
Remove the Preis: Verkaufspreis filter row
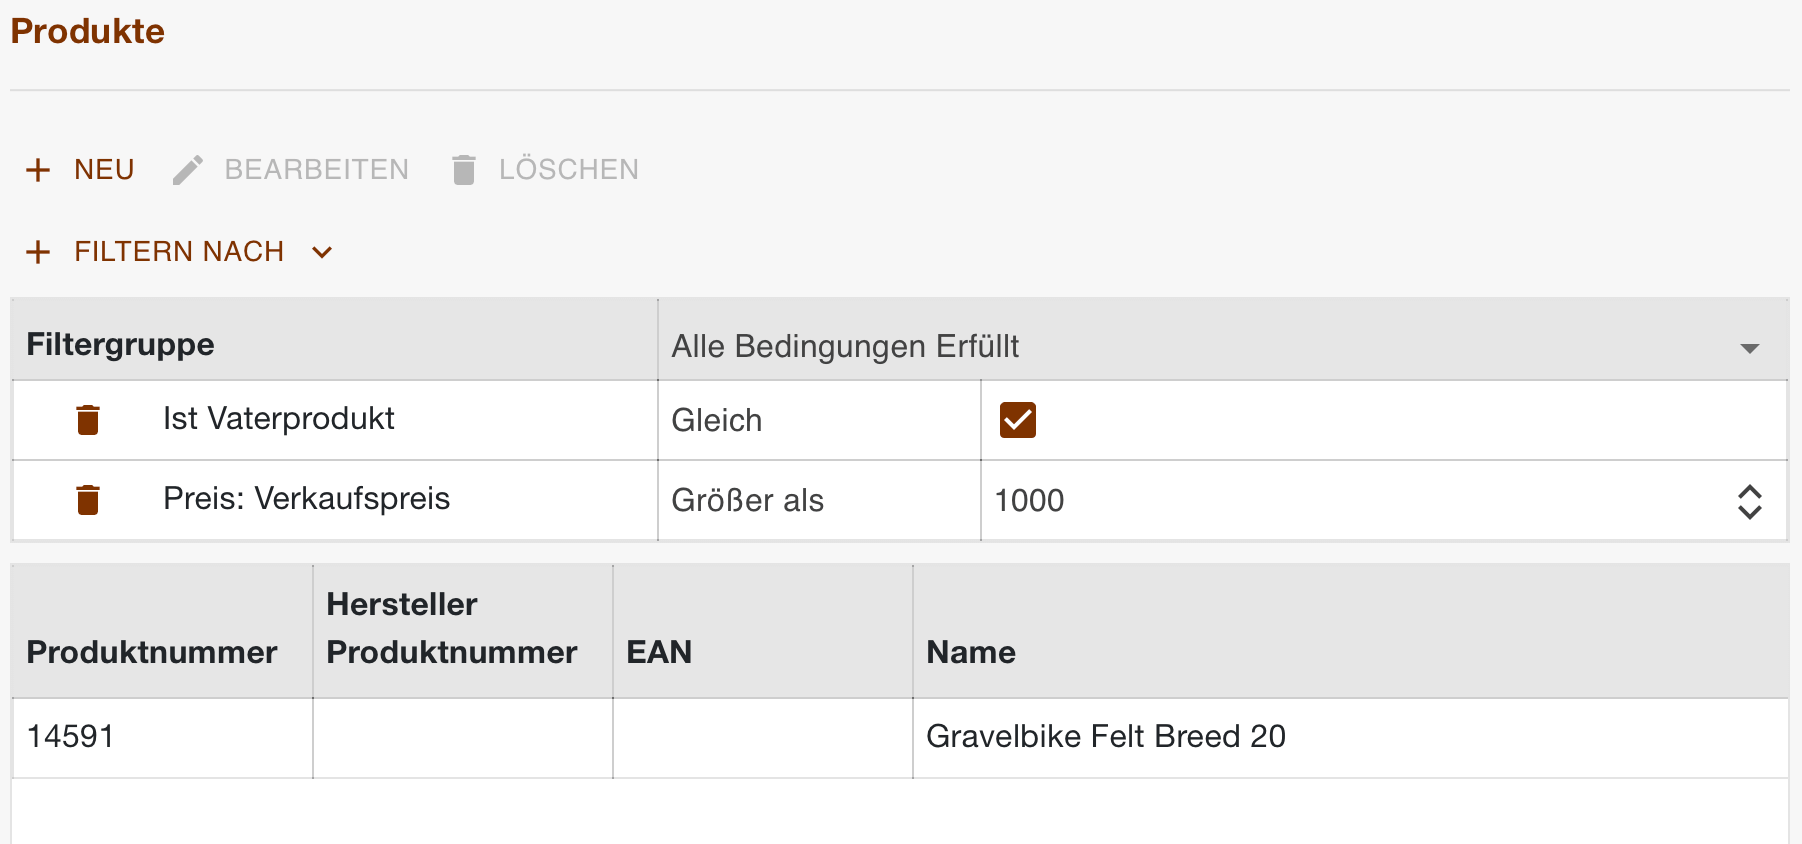[x=88, y=500]
